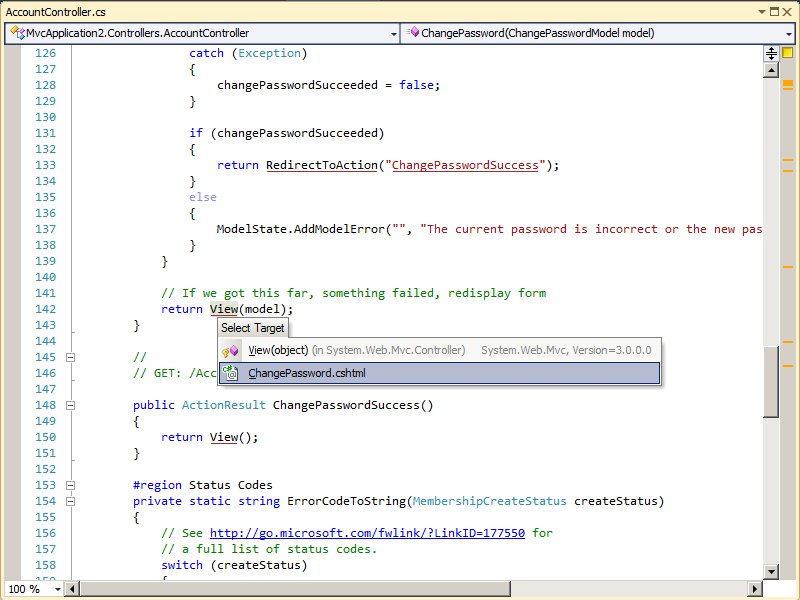Collapse the Status Codes region at line 153
This screenshot has height=600, width=800.
click(x=68, y=485)
